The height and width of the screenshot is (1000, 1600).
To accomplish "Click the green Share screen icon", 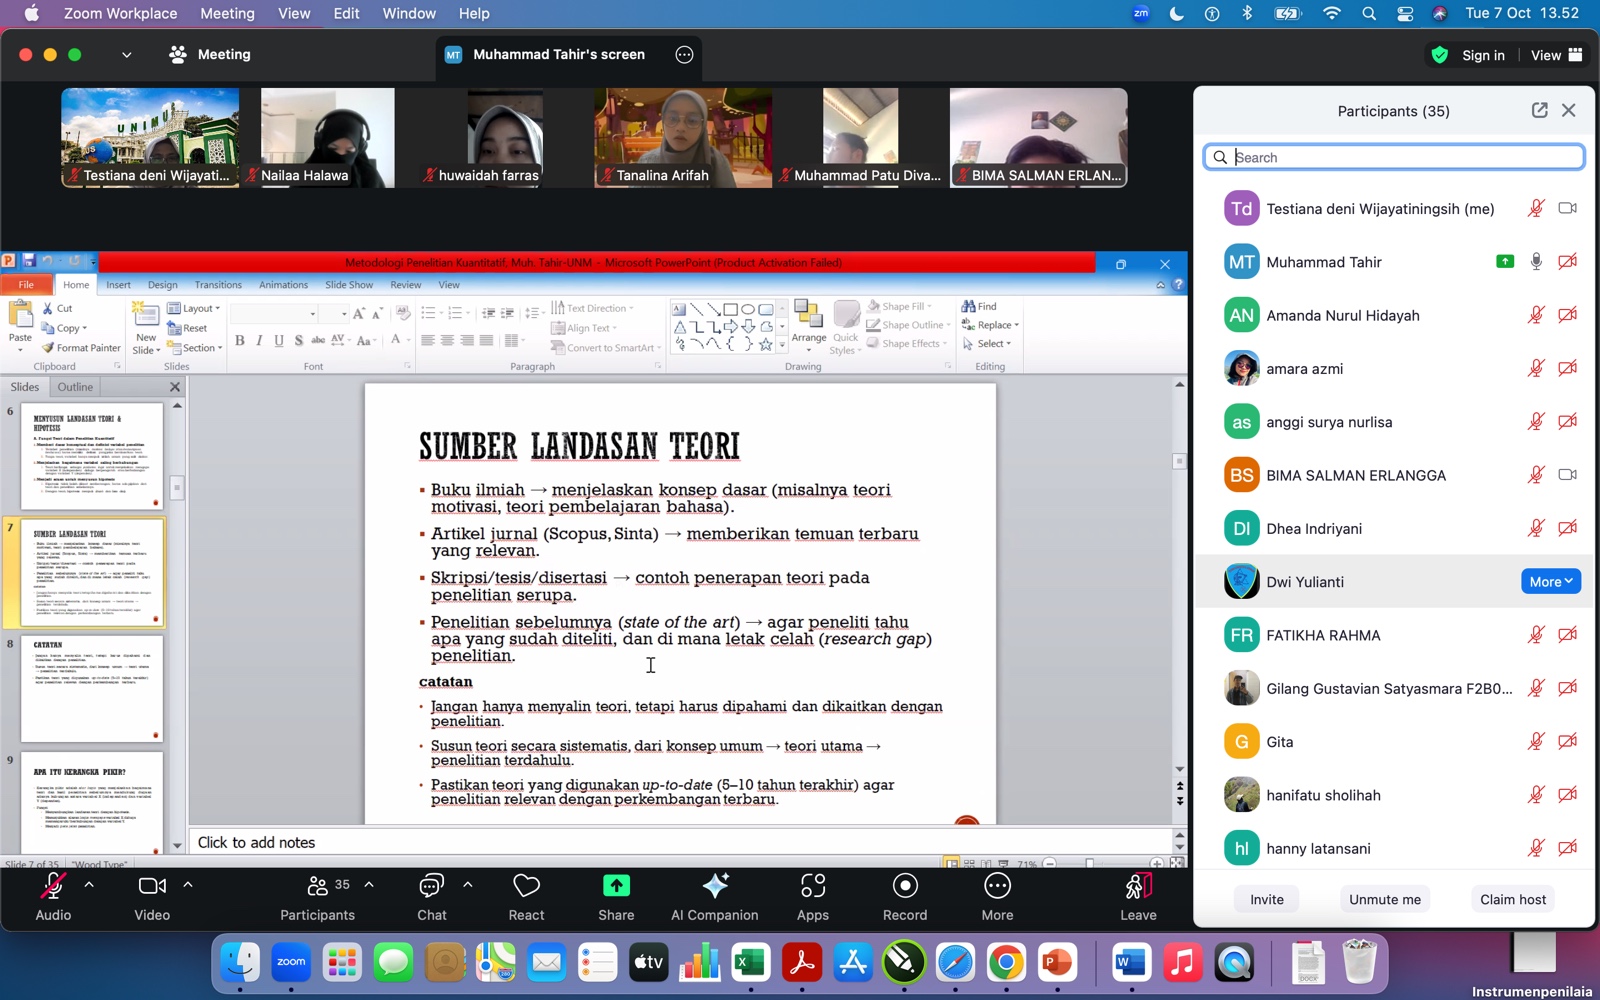I will click(616, 887).
